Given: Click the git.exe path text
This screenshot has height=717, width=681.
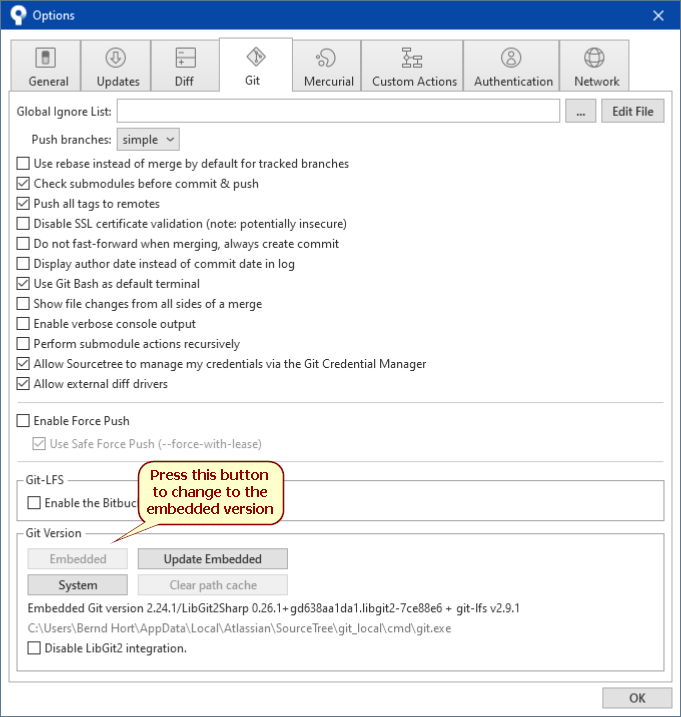Looking at the screenshot, I should pos(239,629).
